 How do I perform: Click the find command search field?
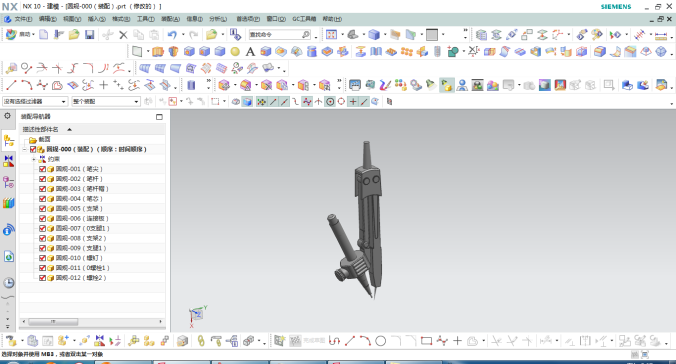[279, 35]
